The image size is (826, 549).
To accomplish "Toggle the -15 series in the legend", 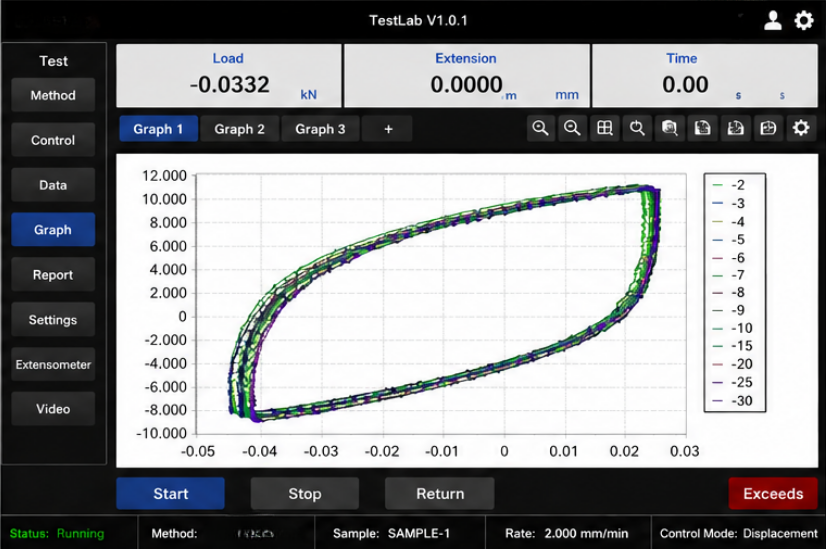I will tap(733, 346).
